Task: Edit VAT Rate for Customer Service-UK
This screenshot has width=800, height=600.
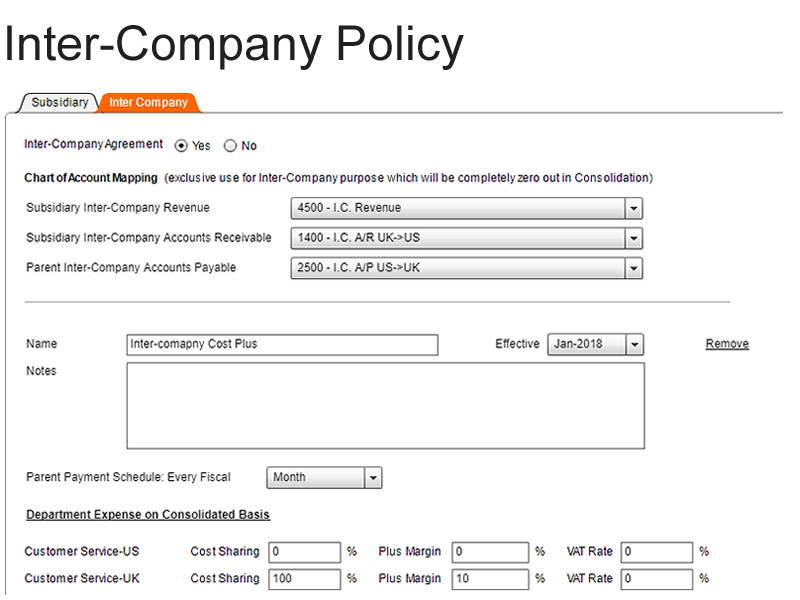Action: tap(656, 579)
